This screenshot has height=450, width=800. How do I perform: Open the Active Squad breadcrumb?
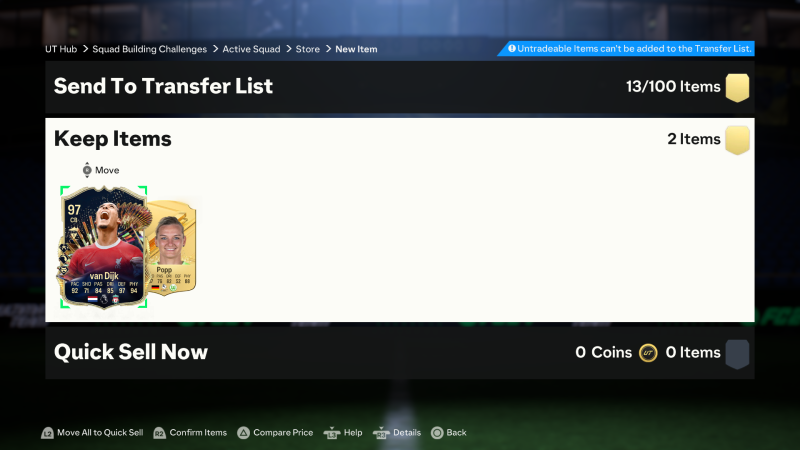[x=251, y=49]
